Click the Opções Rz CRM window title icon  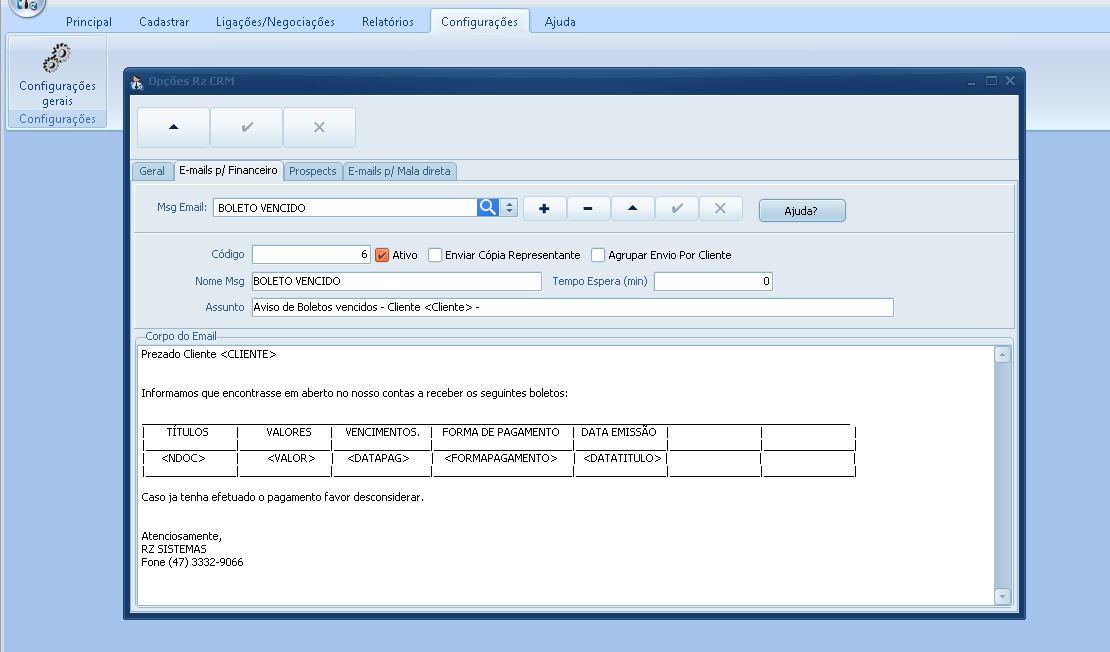137,81
